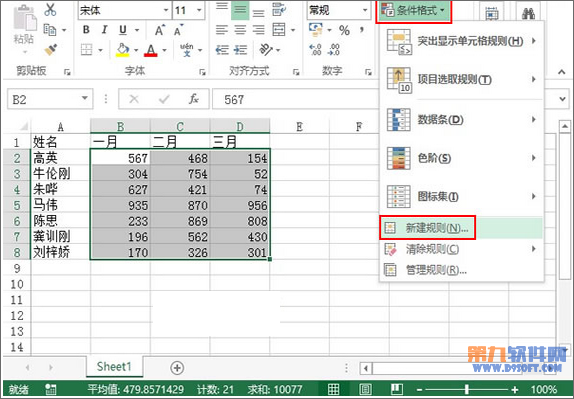Open the font name 宋体 dropdown
Screen dimensions: 574x399
pyautogui.click(x=166, y=10)
